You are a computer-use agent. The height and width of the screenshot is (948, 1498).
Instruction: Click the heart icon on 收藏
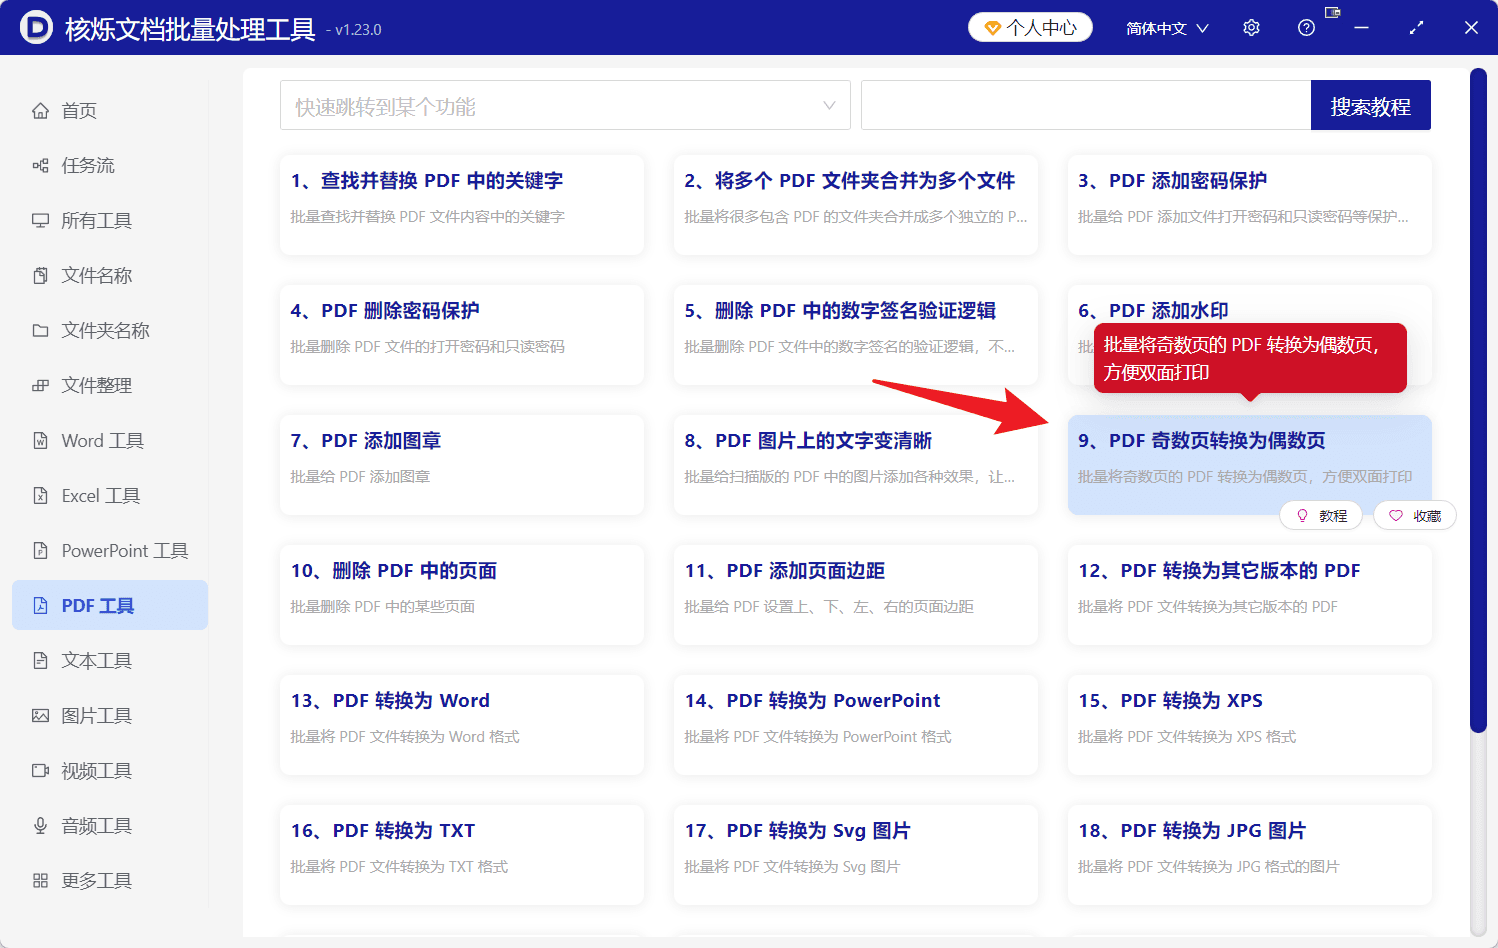coord(1396,516)
